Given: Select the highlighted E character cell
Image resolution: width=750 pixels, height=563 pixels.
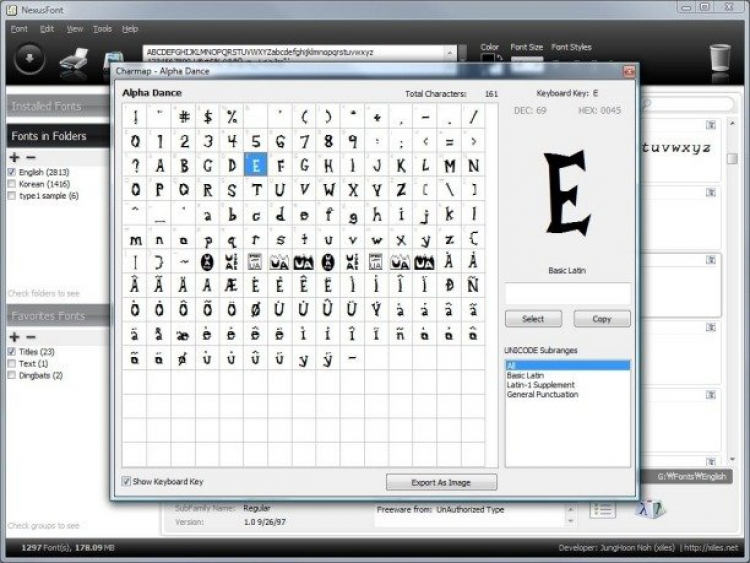Looking at the screenshot, I should tap(256, 166).
